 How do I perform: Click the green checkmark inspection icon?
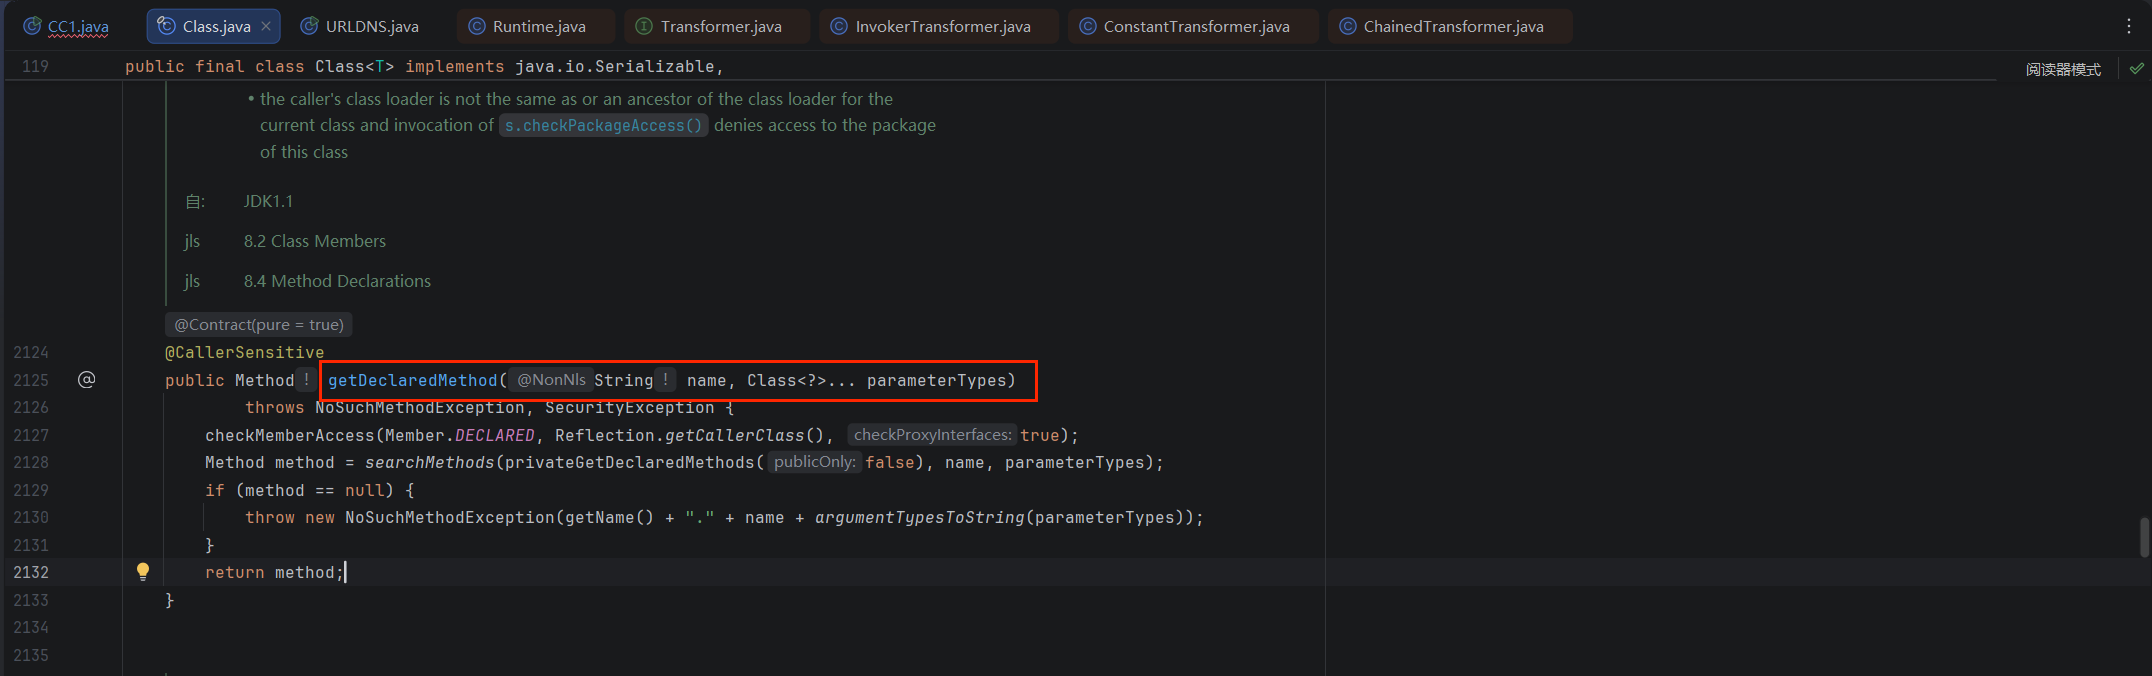[2137, 68]
